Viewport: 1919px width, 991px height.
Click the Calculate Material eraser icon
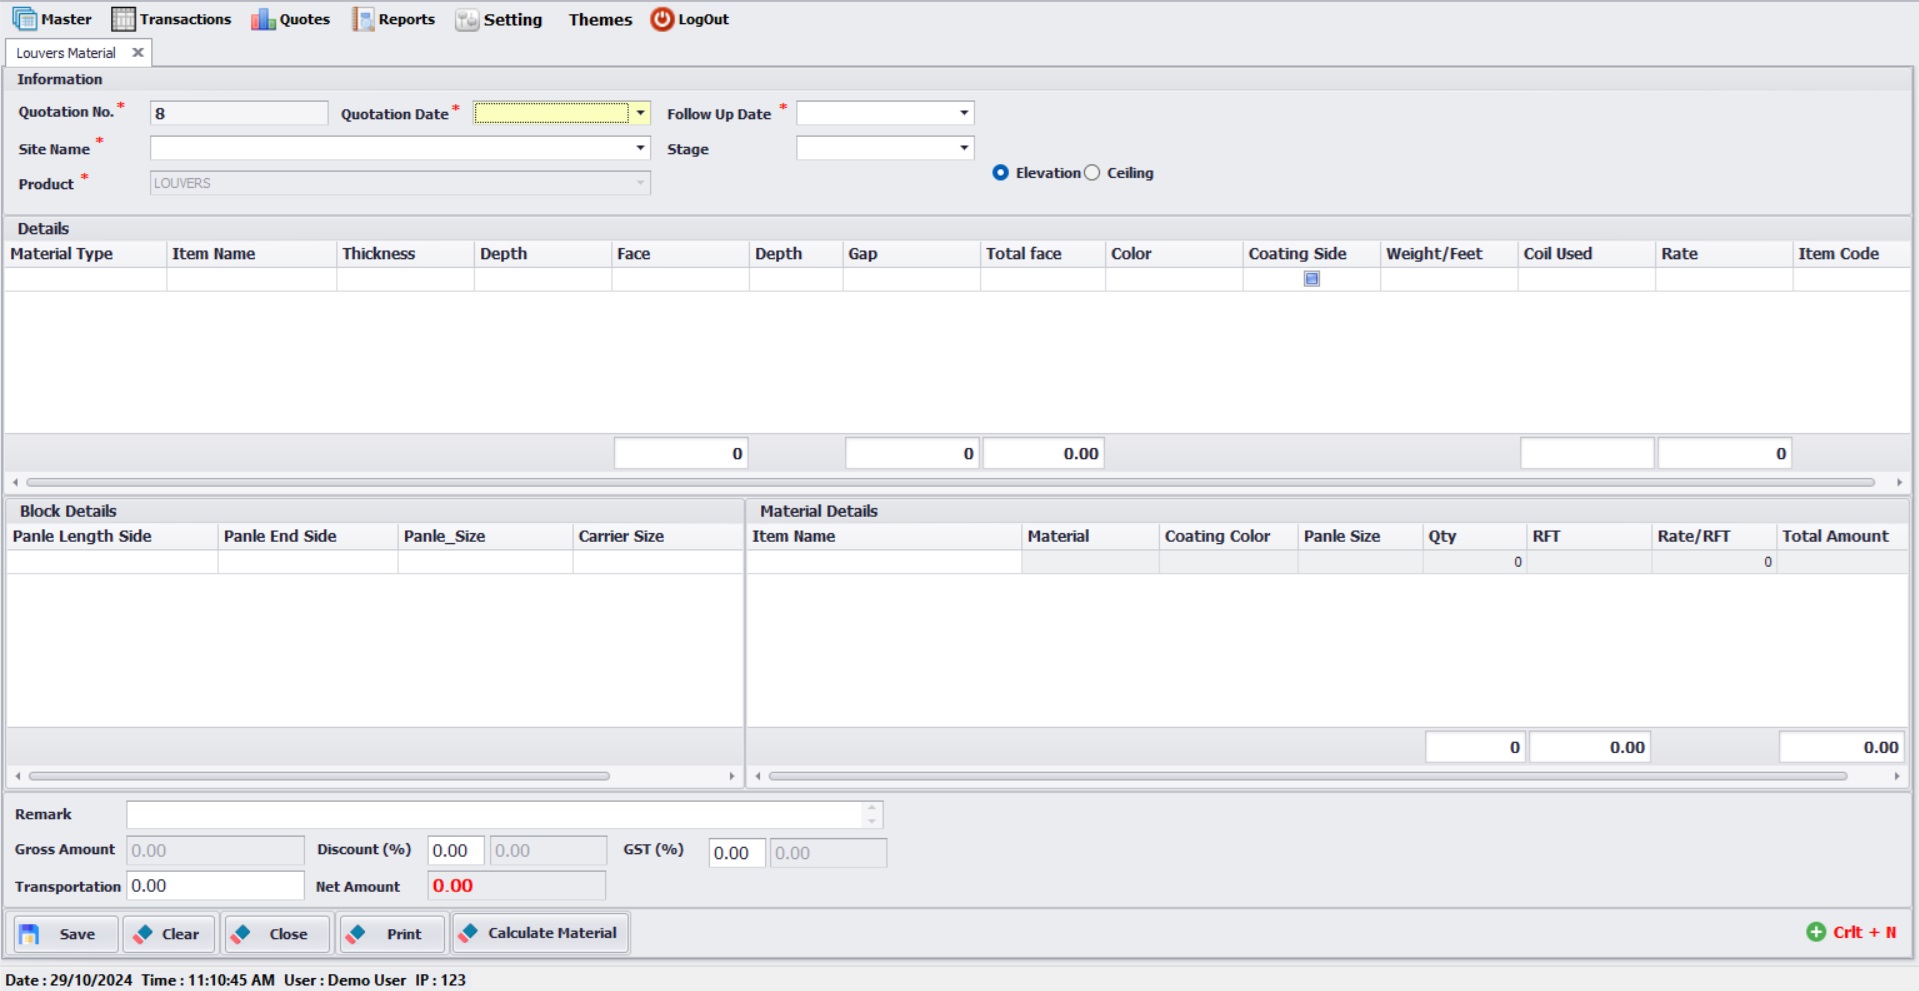coord(468,933)
